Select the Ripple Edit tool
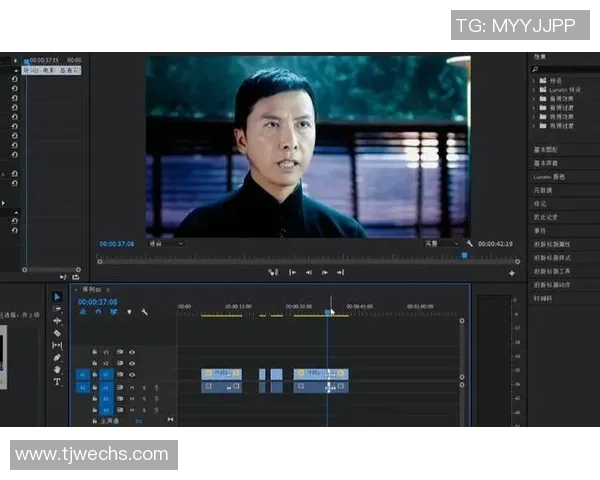 point(57,321)
